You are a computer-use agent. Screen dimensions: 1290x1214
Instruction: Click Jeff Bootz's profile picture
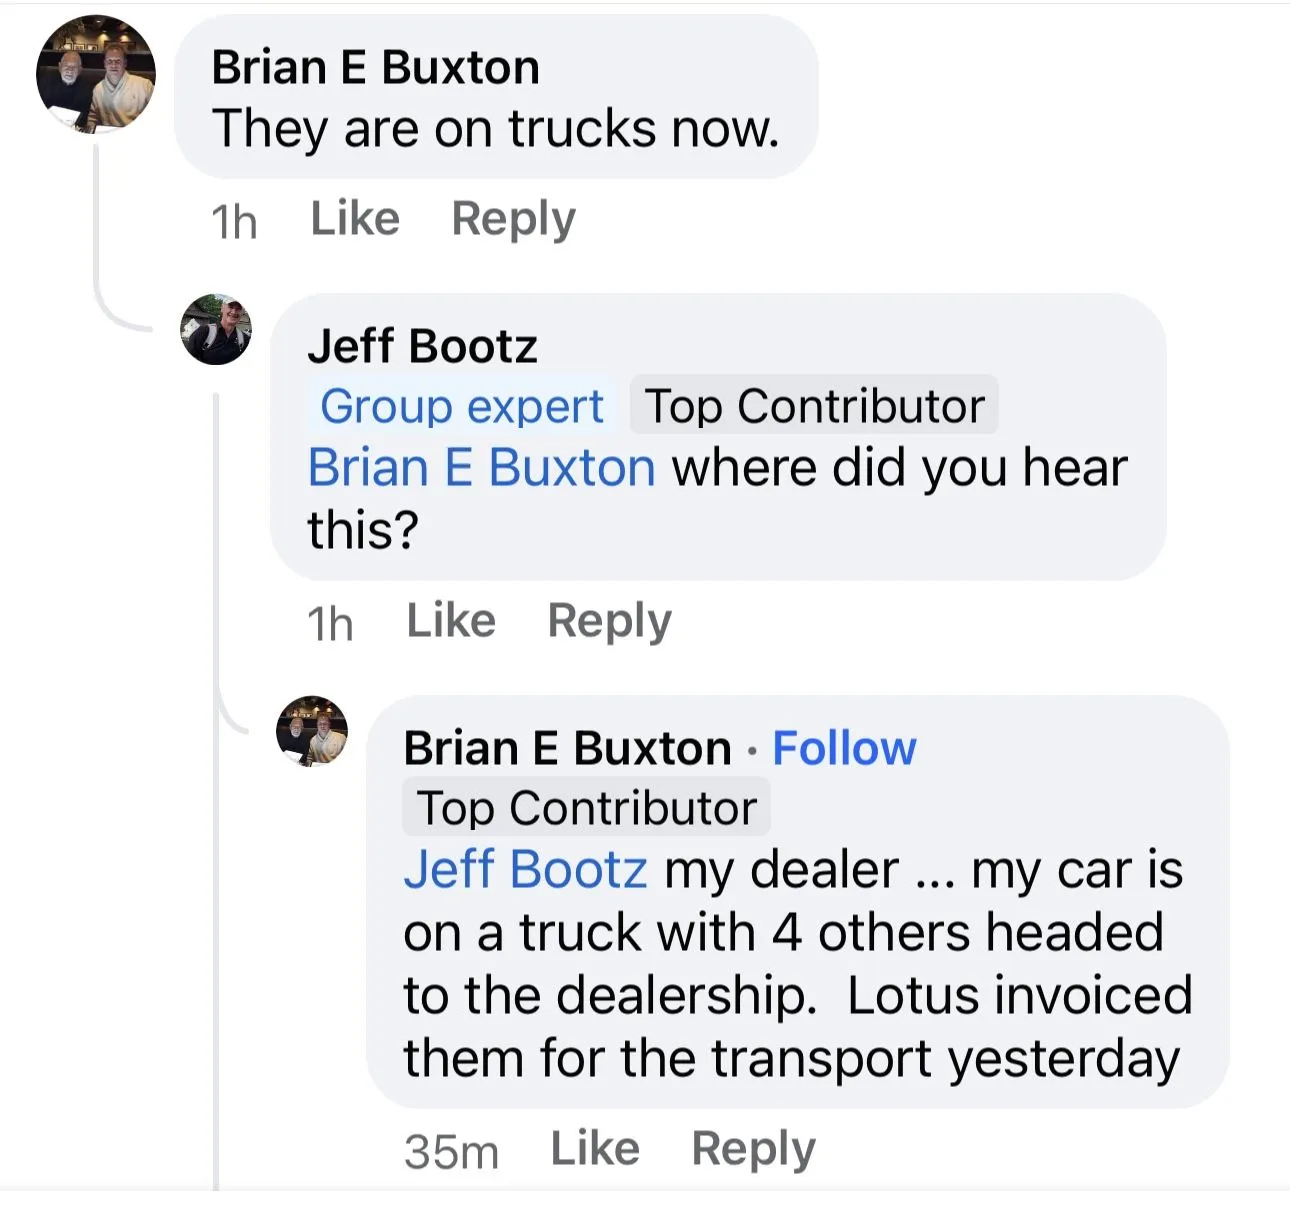coord(216,329)
